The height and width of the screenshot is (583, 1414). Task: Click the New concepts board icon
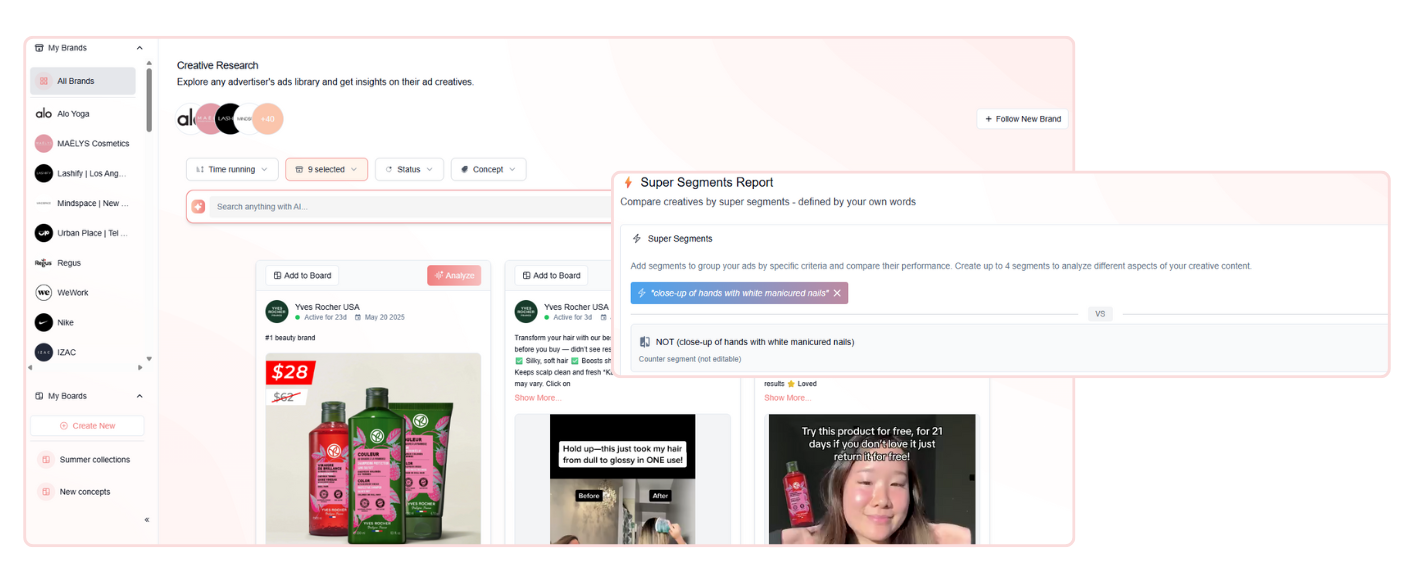point(46,492)
